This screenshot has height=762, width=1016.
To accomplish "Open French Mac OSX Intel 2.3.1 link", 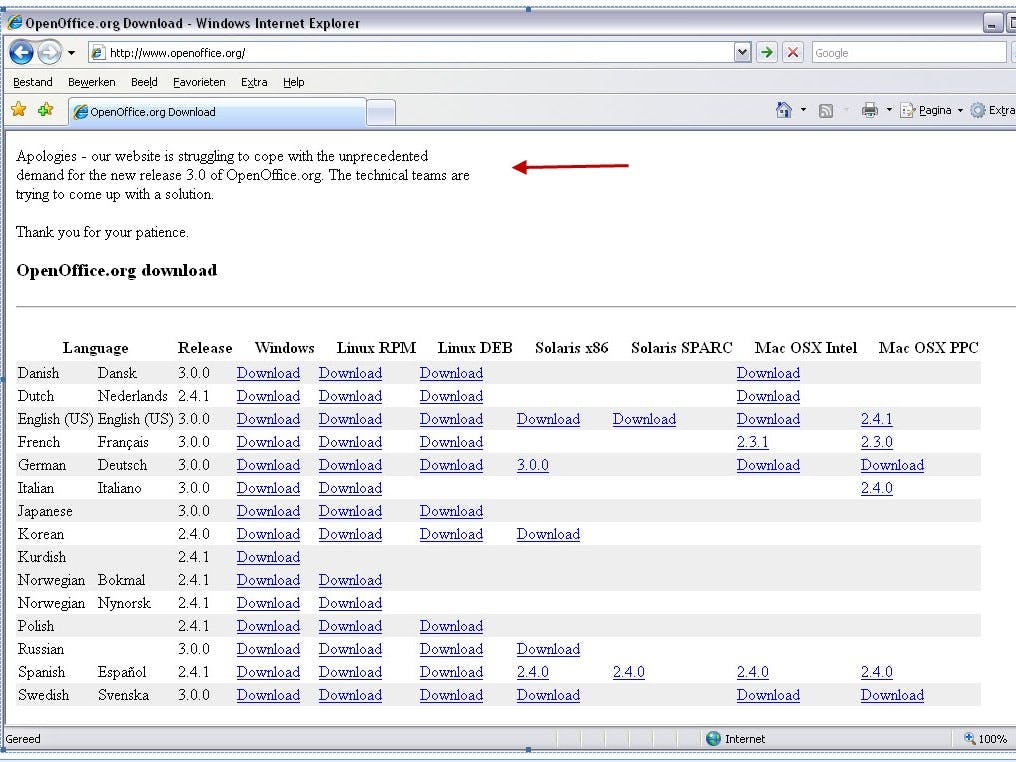I will click(752, 443).
